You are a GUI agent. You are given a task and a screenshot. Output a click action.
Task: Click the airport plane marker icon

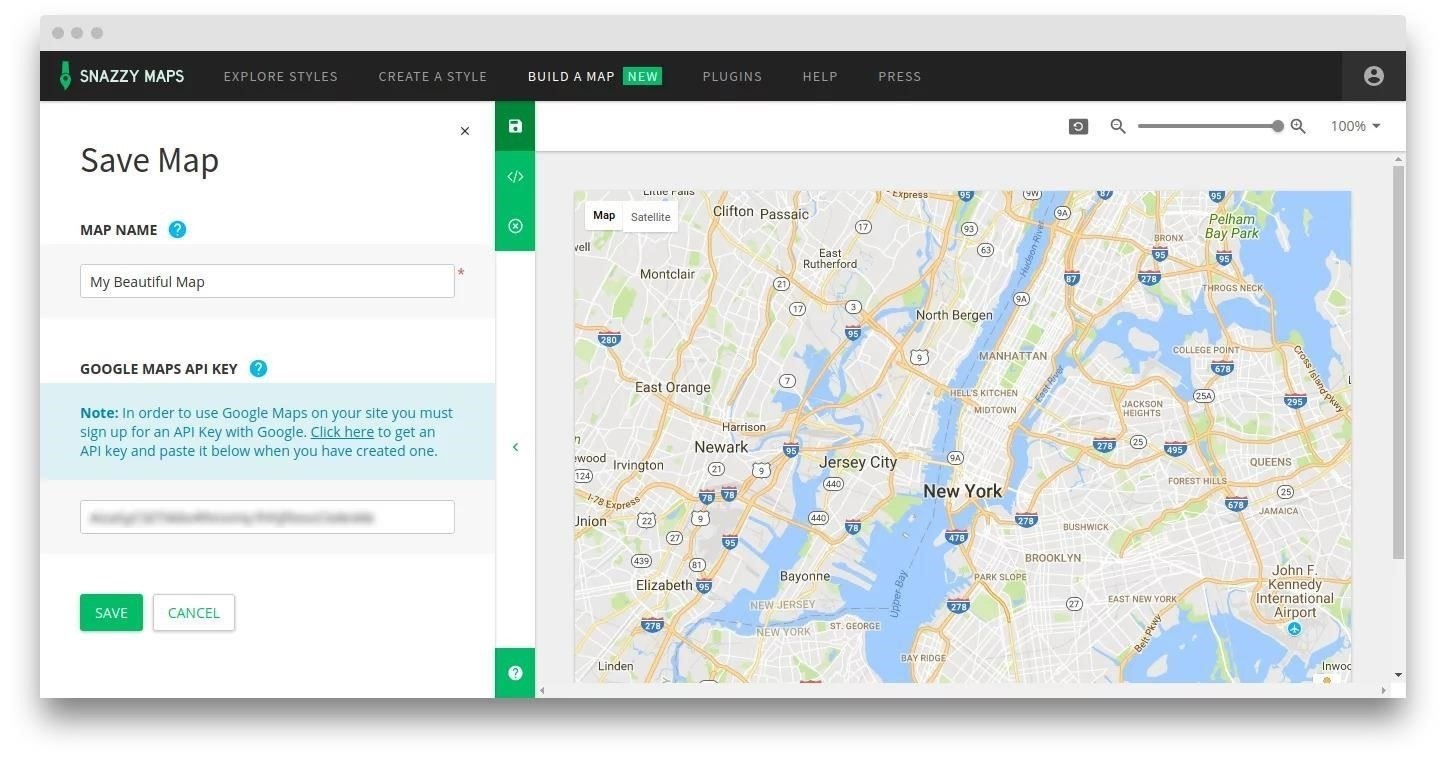(x=1294, y=629)
